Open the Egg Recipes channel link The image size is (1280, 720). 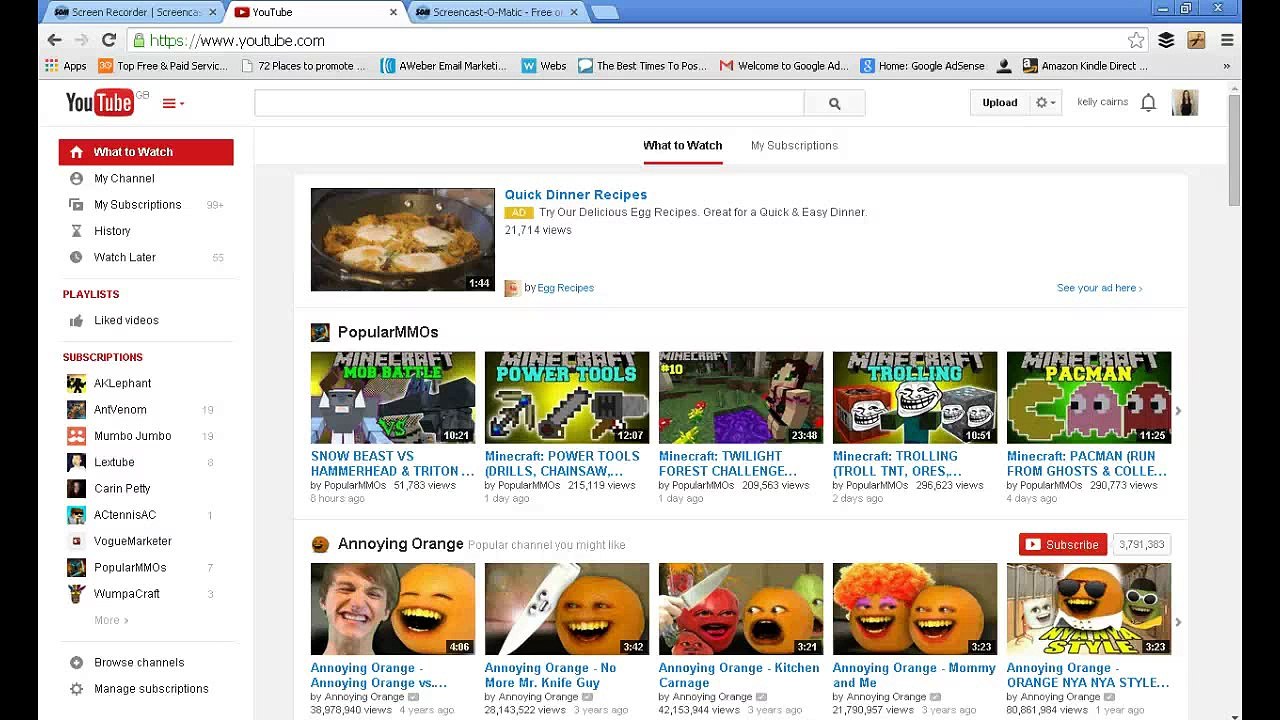(566, 288)
